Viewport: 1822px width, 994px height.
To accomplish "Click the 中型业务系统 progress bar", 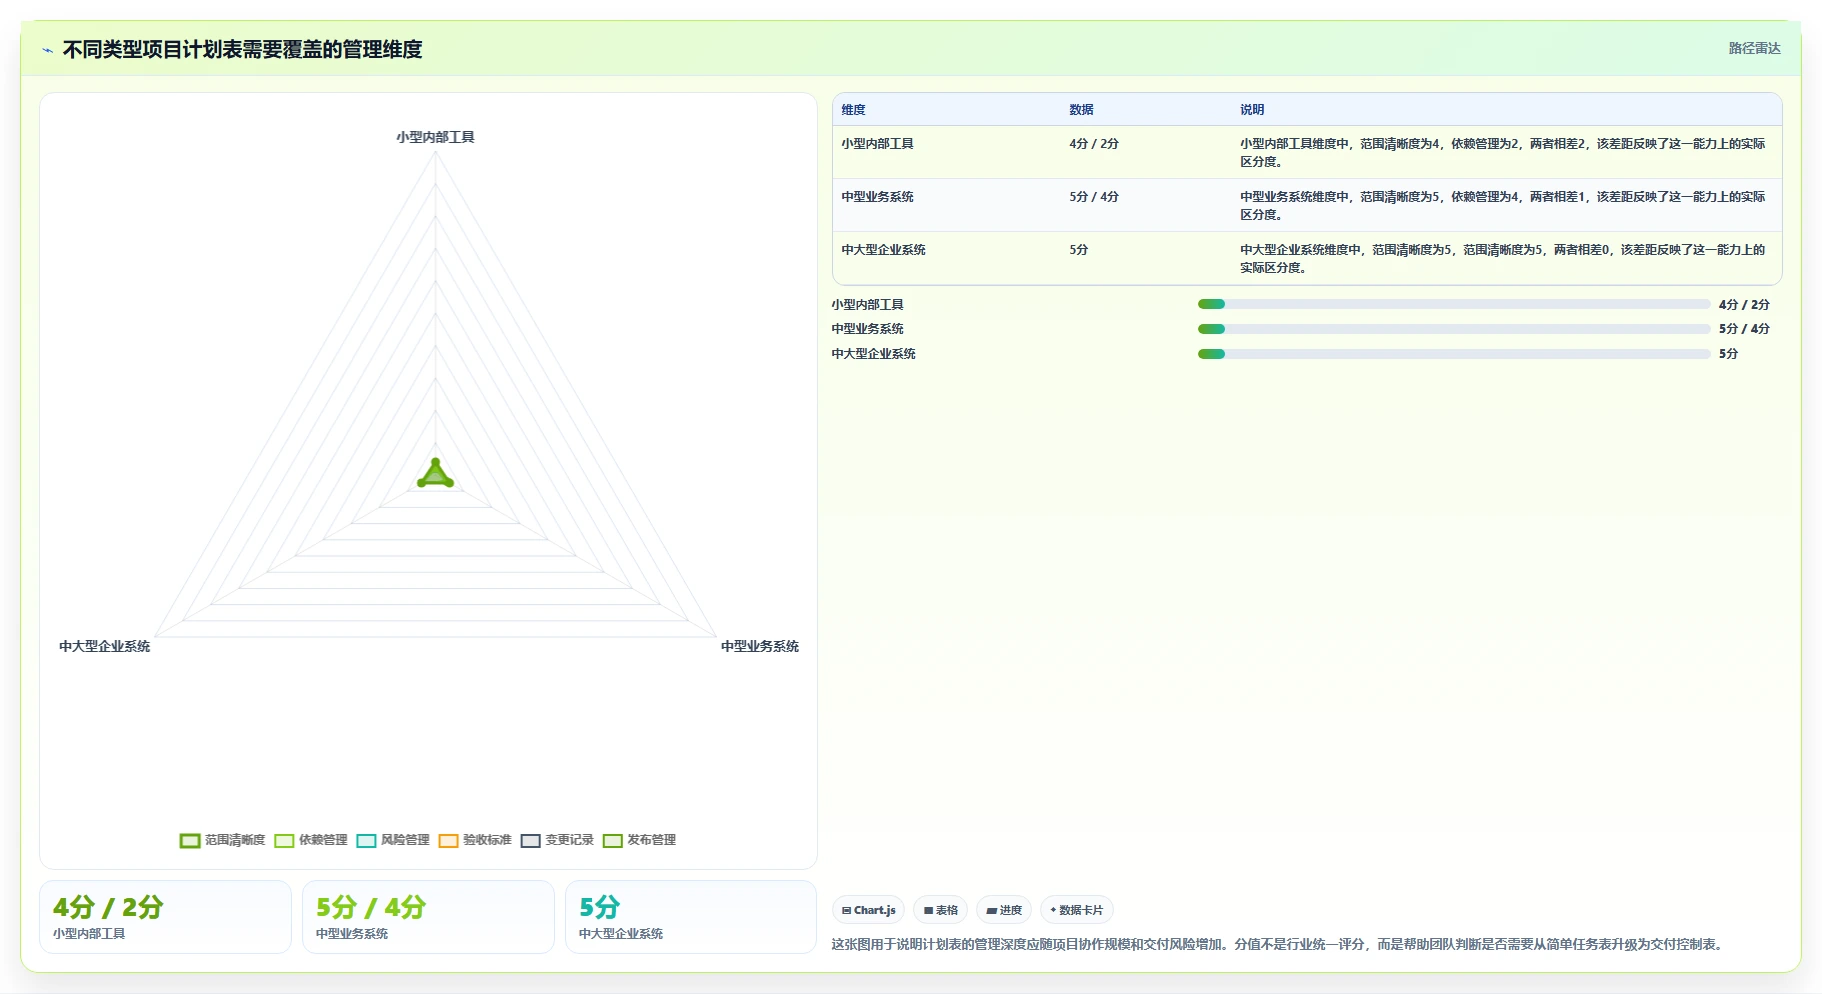I will click(1453, 329).
